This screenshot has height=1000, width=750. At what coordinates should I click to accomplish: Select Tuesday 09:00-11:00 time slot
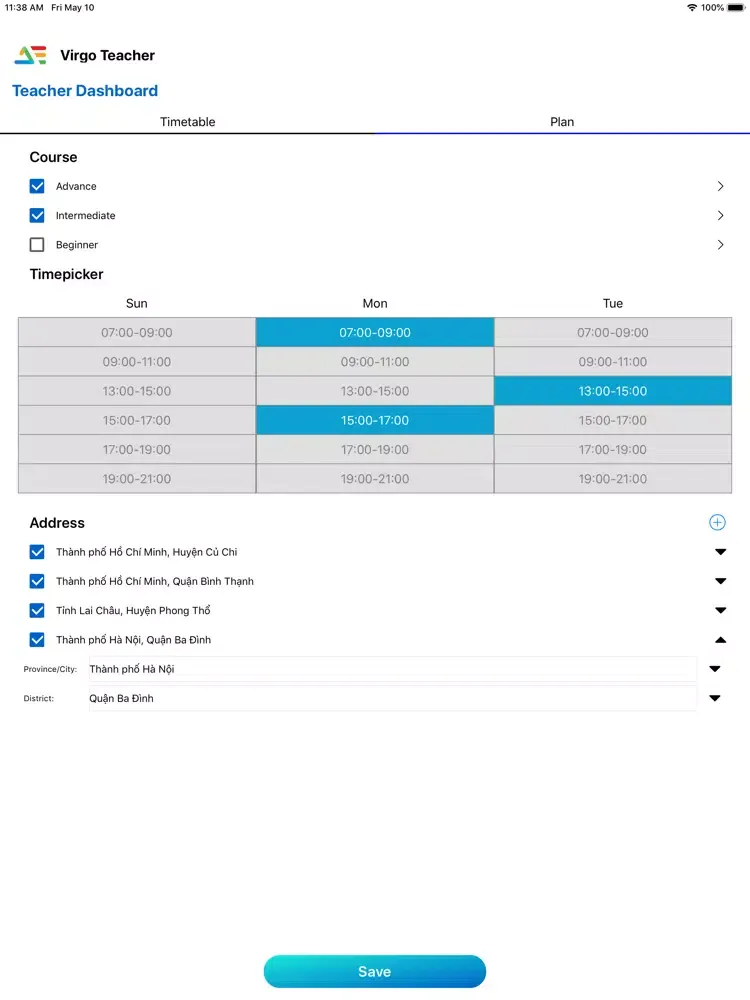coord(613,362)
